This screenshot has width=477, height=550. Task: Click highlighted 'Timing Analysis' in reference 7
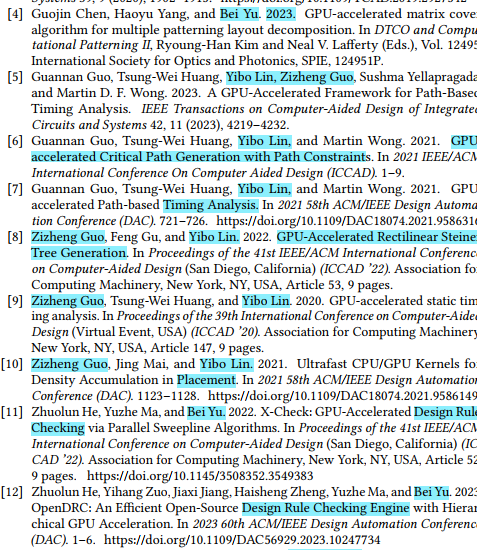click(211, 205)
